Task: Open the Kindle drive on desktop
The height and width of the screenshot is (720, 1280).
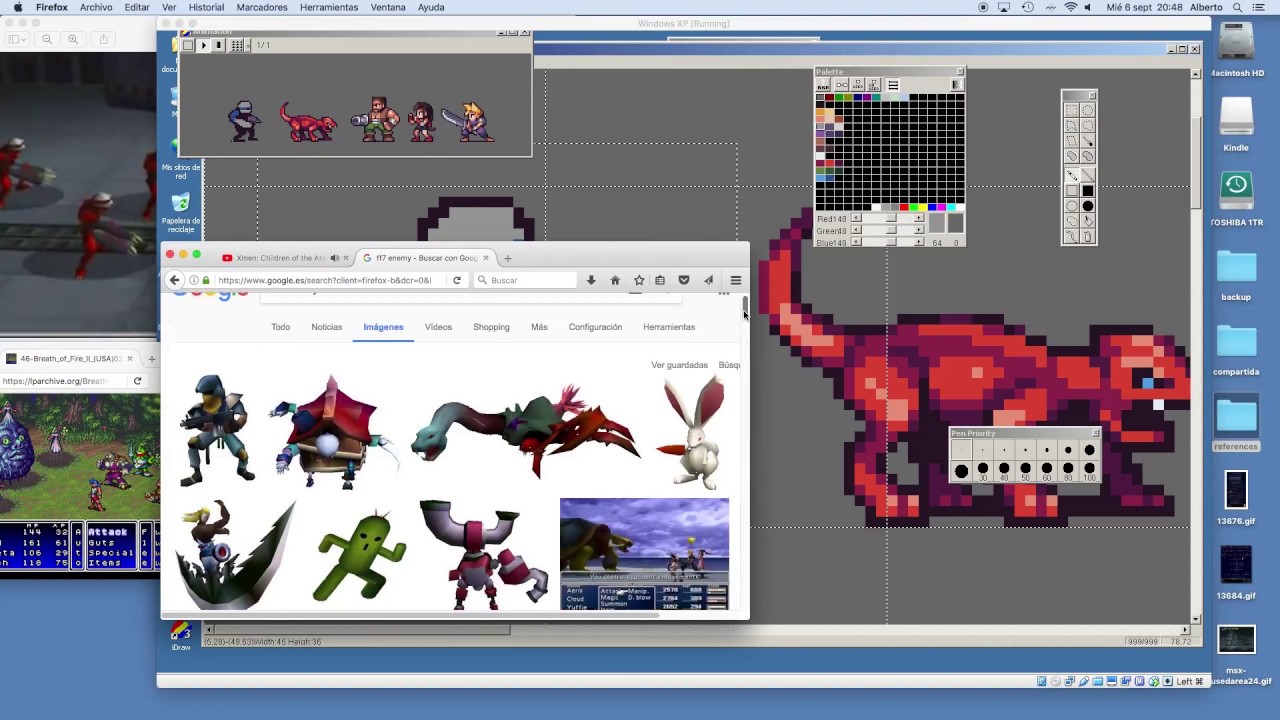Action: tap(1236, 124)
